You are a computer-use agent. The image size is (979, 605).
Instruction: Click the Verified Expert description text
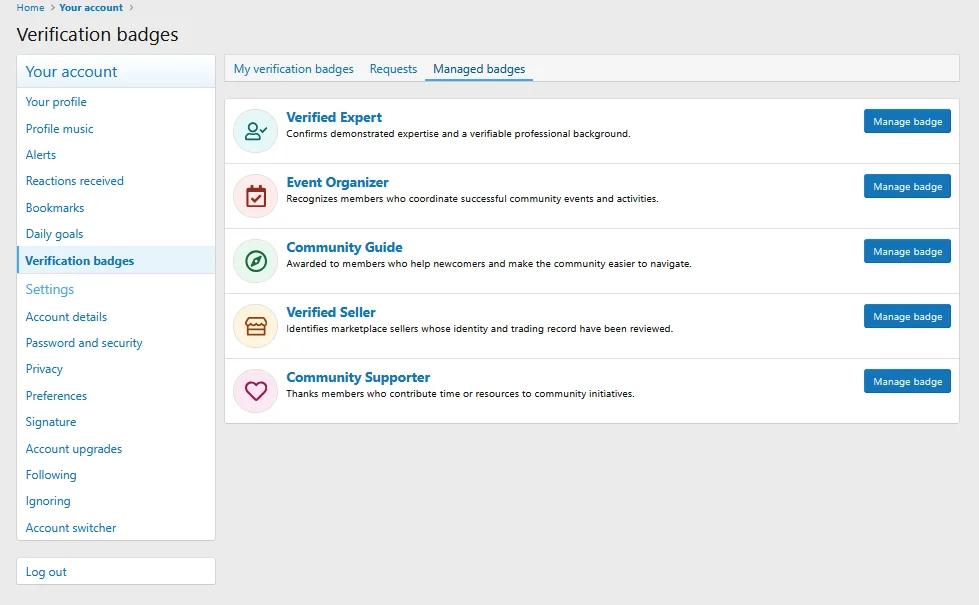458,134
